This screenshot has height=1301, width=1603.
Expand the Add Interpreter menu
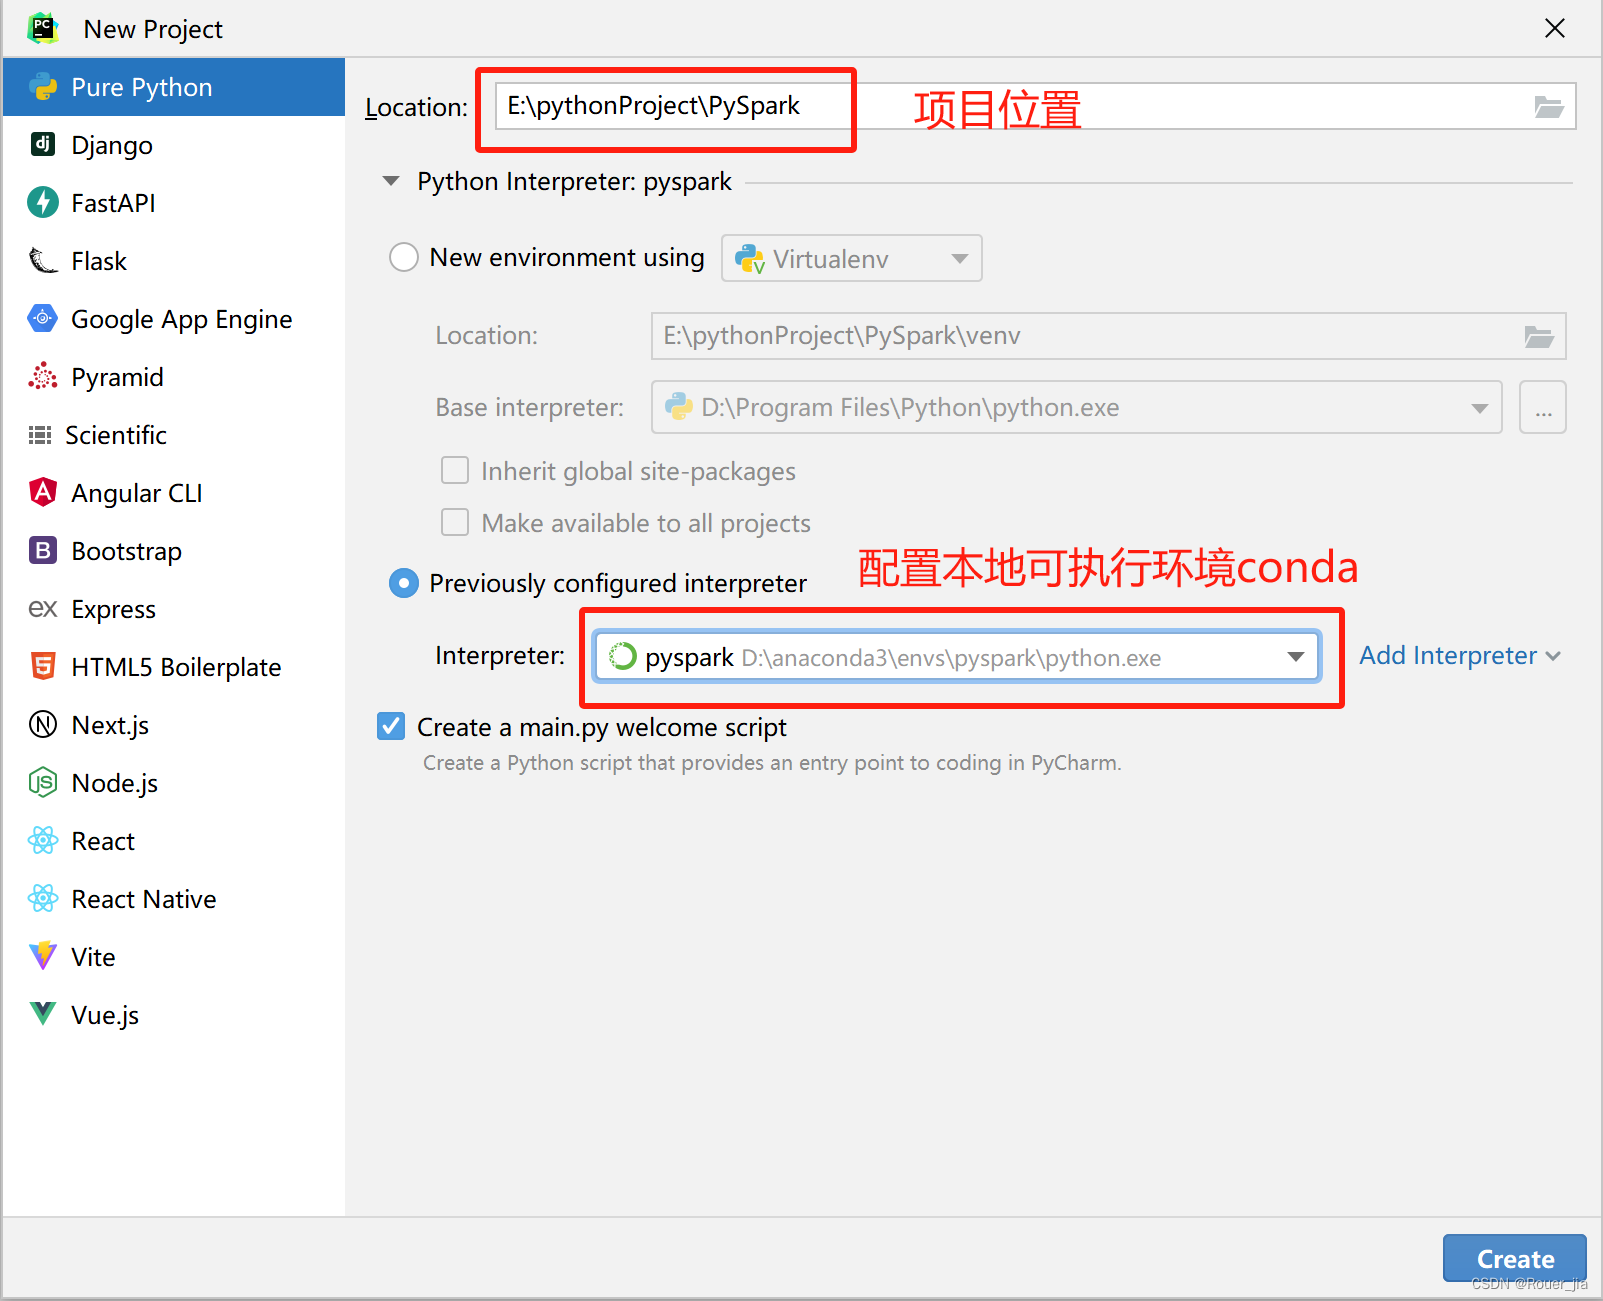[1460, 655]
